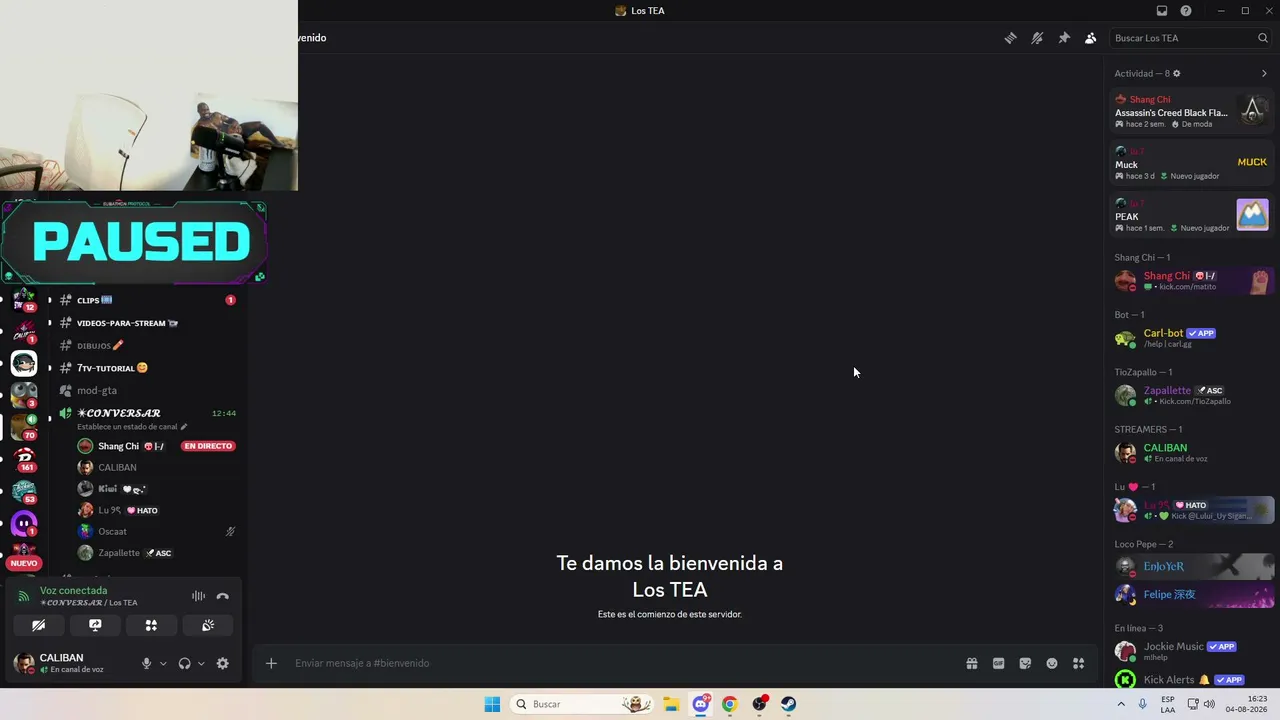Open Zapallette in the member list
Screen dimensions: 1280x720
tap(1191, 395)
